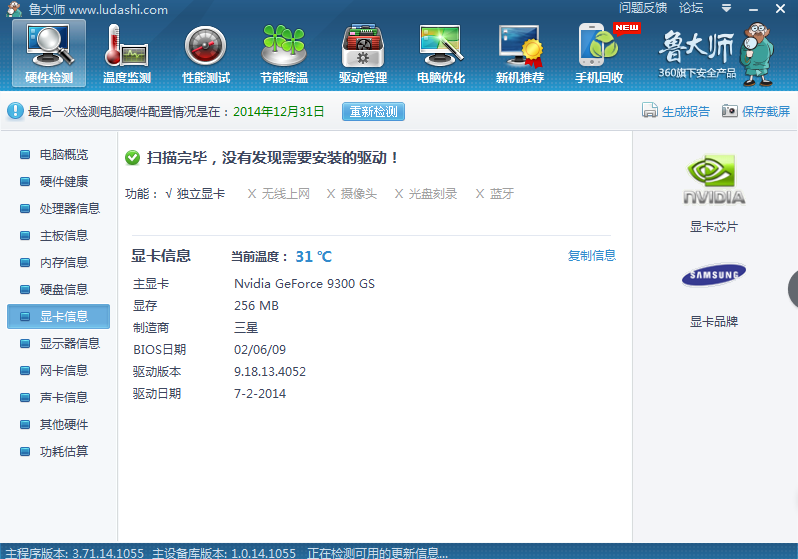This screenshot has width=798, height=559.
Task: Click the 复制信息 copy info link
Action: click(x=592, y=256)
